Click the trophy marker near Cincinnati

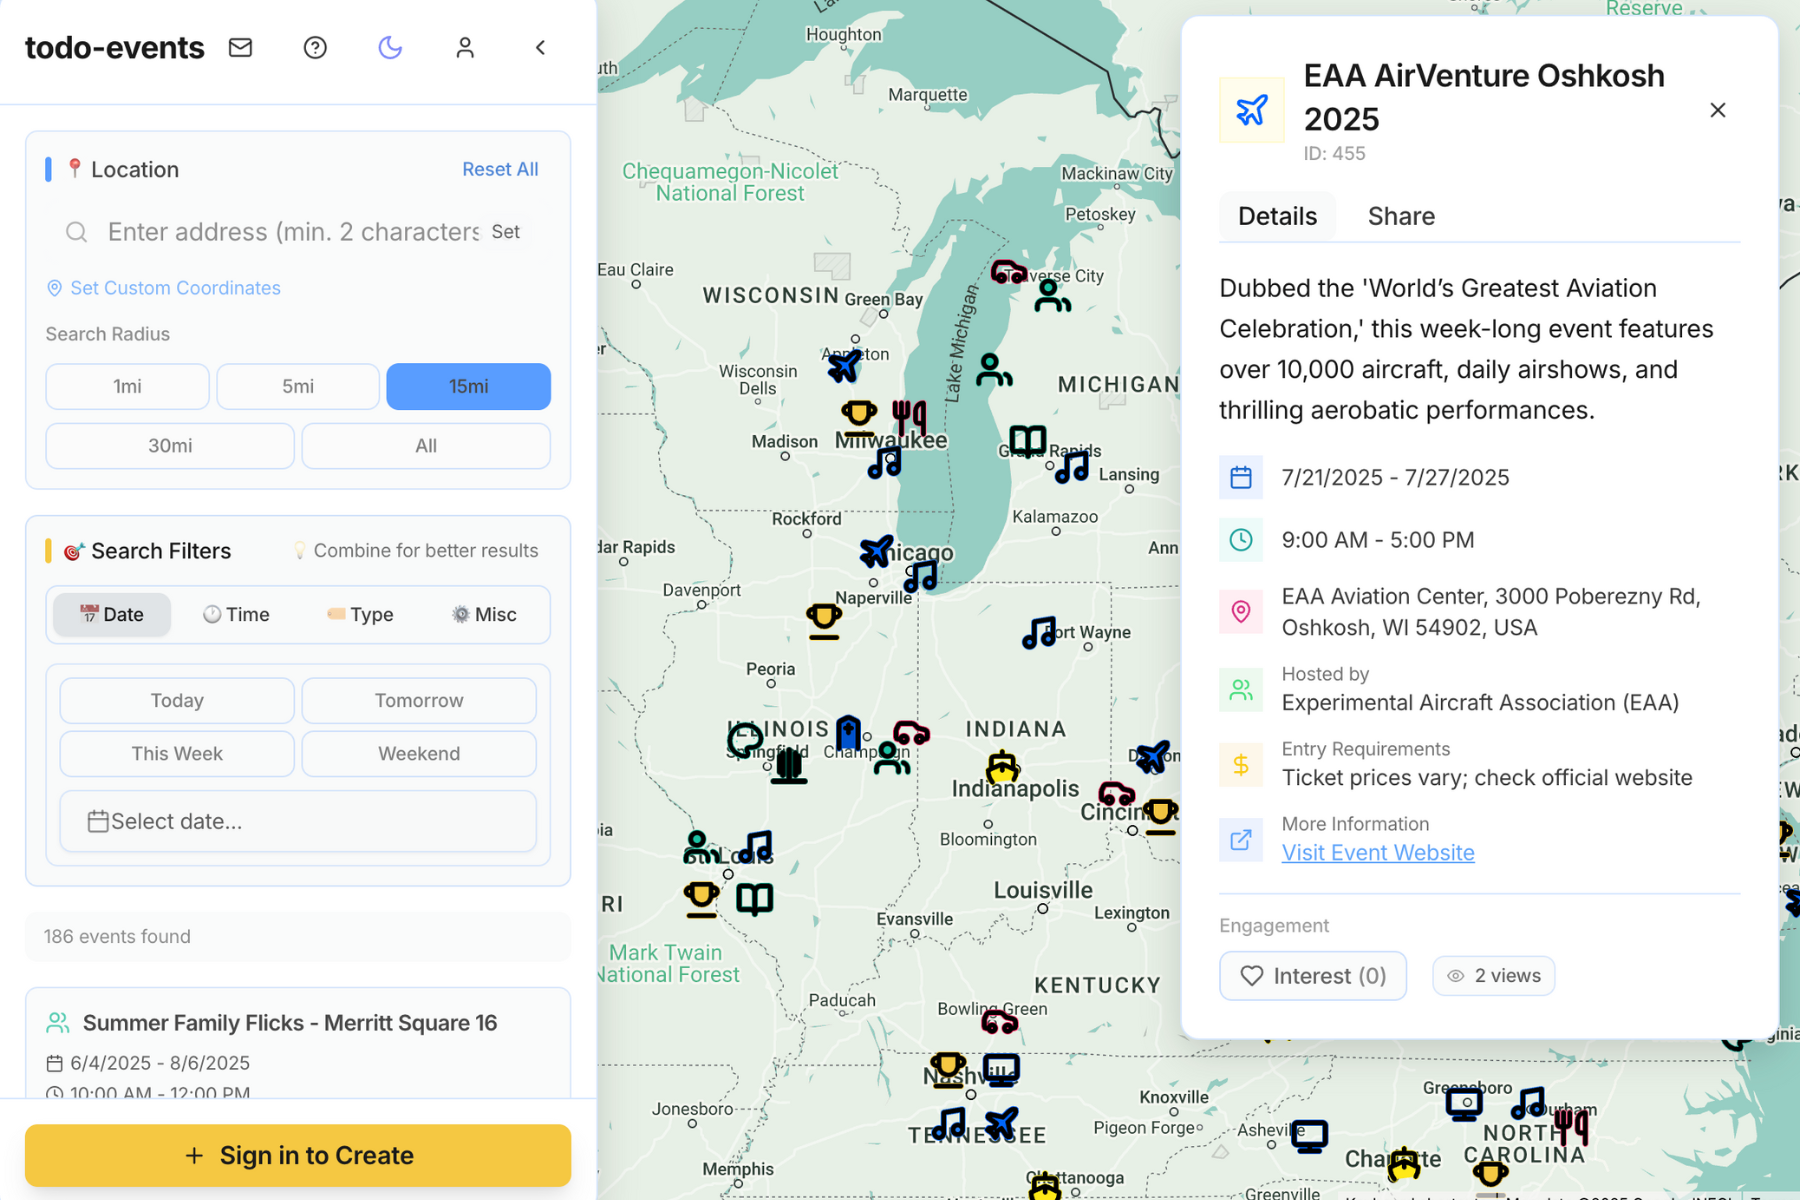pos(1160,814)
